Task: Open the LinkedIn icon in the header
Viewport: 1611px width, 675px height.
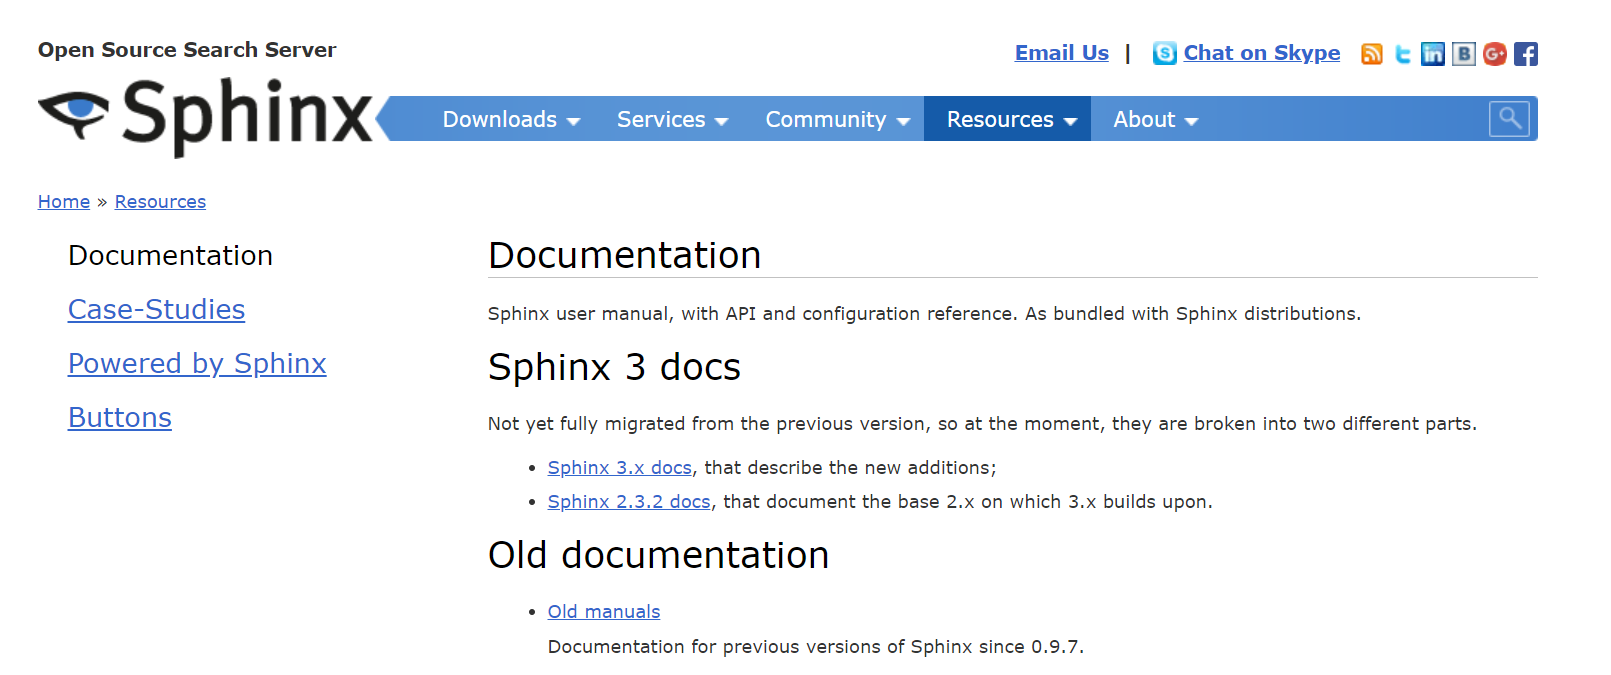Action: (1433, 54)
